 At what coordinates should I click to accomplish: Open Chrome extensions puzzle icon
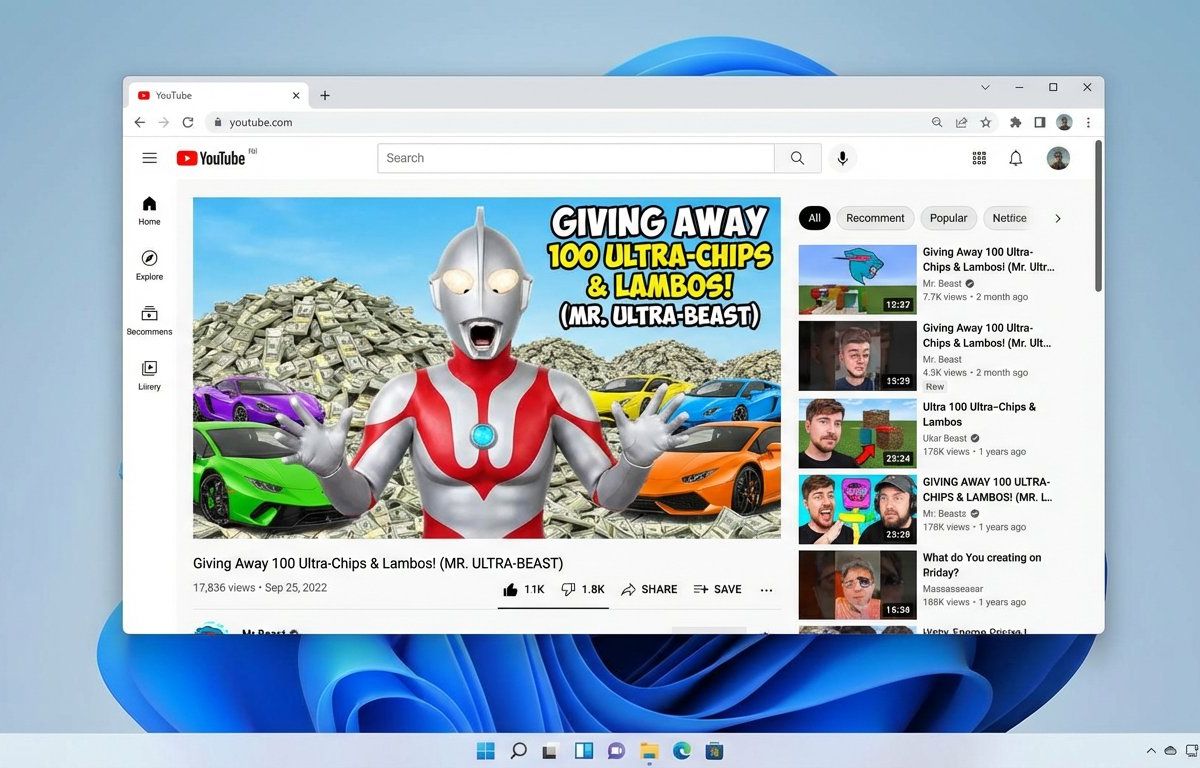1016,122
